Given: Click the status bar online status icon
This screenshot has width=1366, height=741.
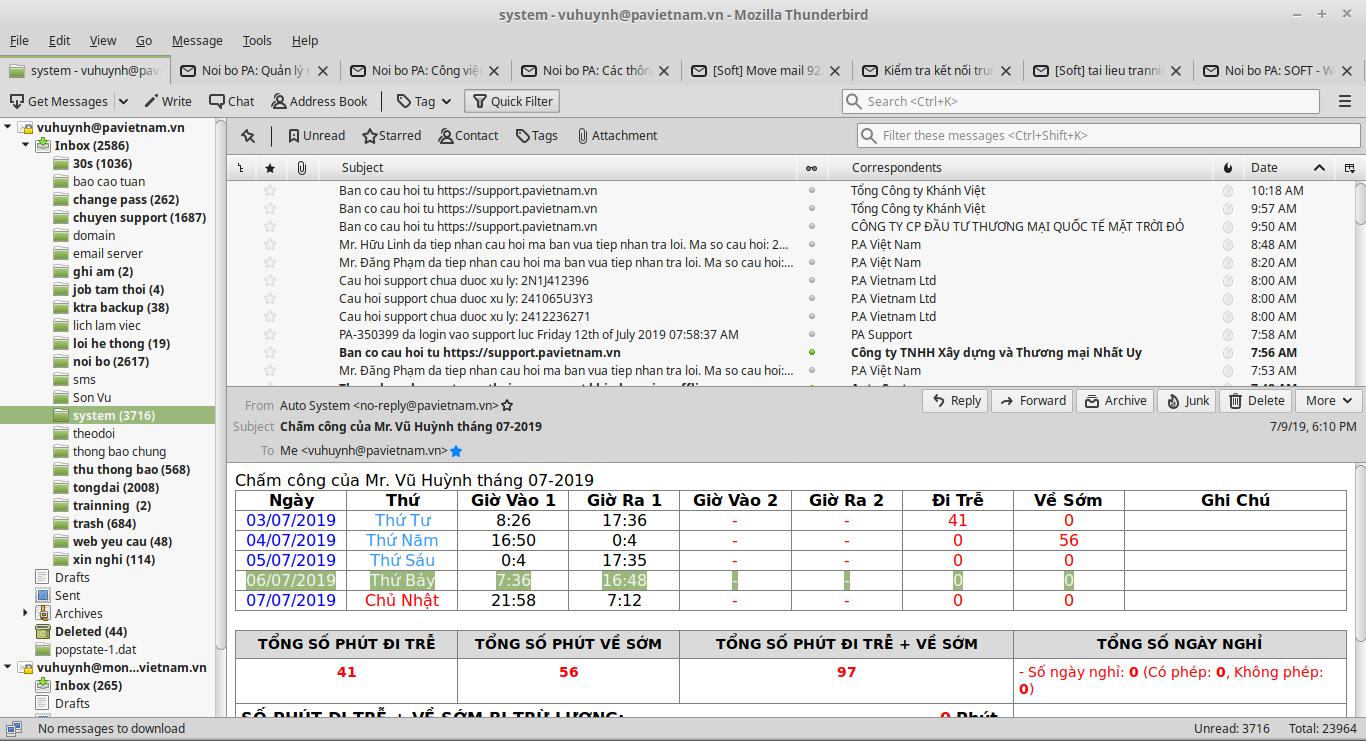Looking at the screenshot, I should pyautogui.click(x=15, y=729).
